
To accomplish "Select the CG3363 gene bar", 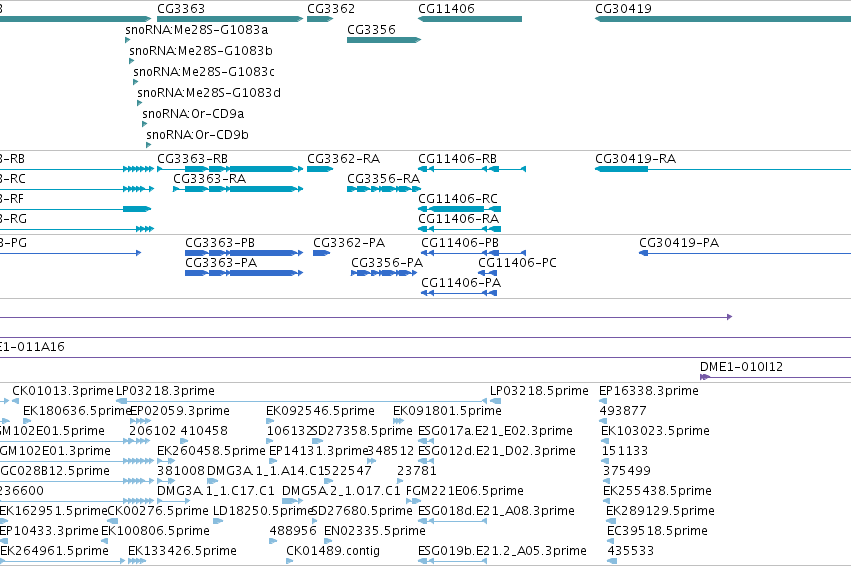I will tap(230, 19).
